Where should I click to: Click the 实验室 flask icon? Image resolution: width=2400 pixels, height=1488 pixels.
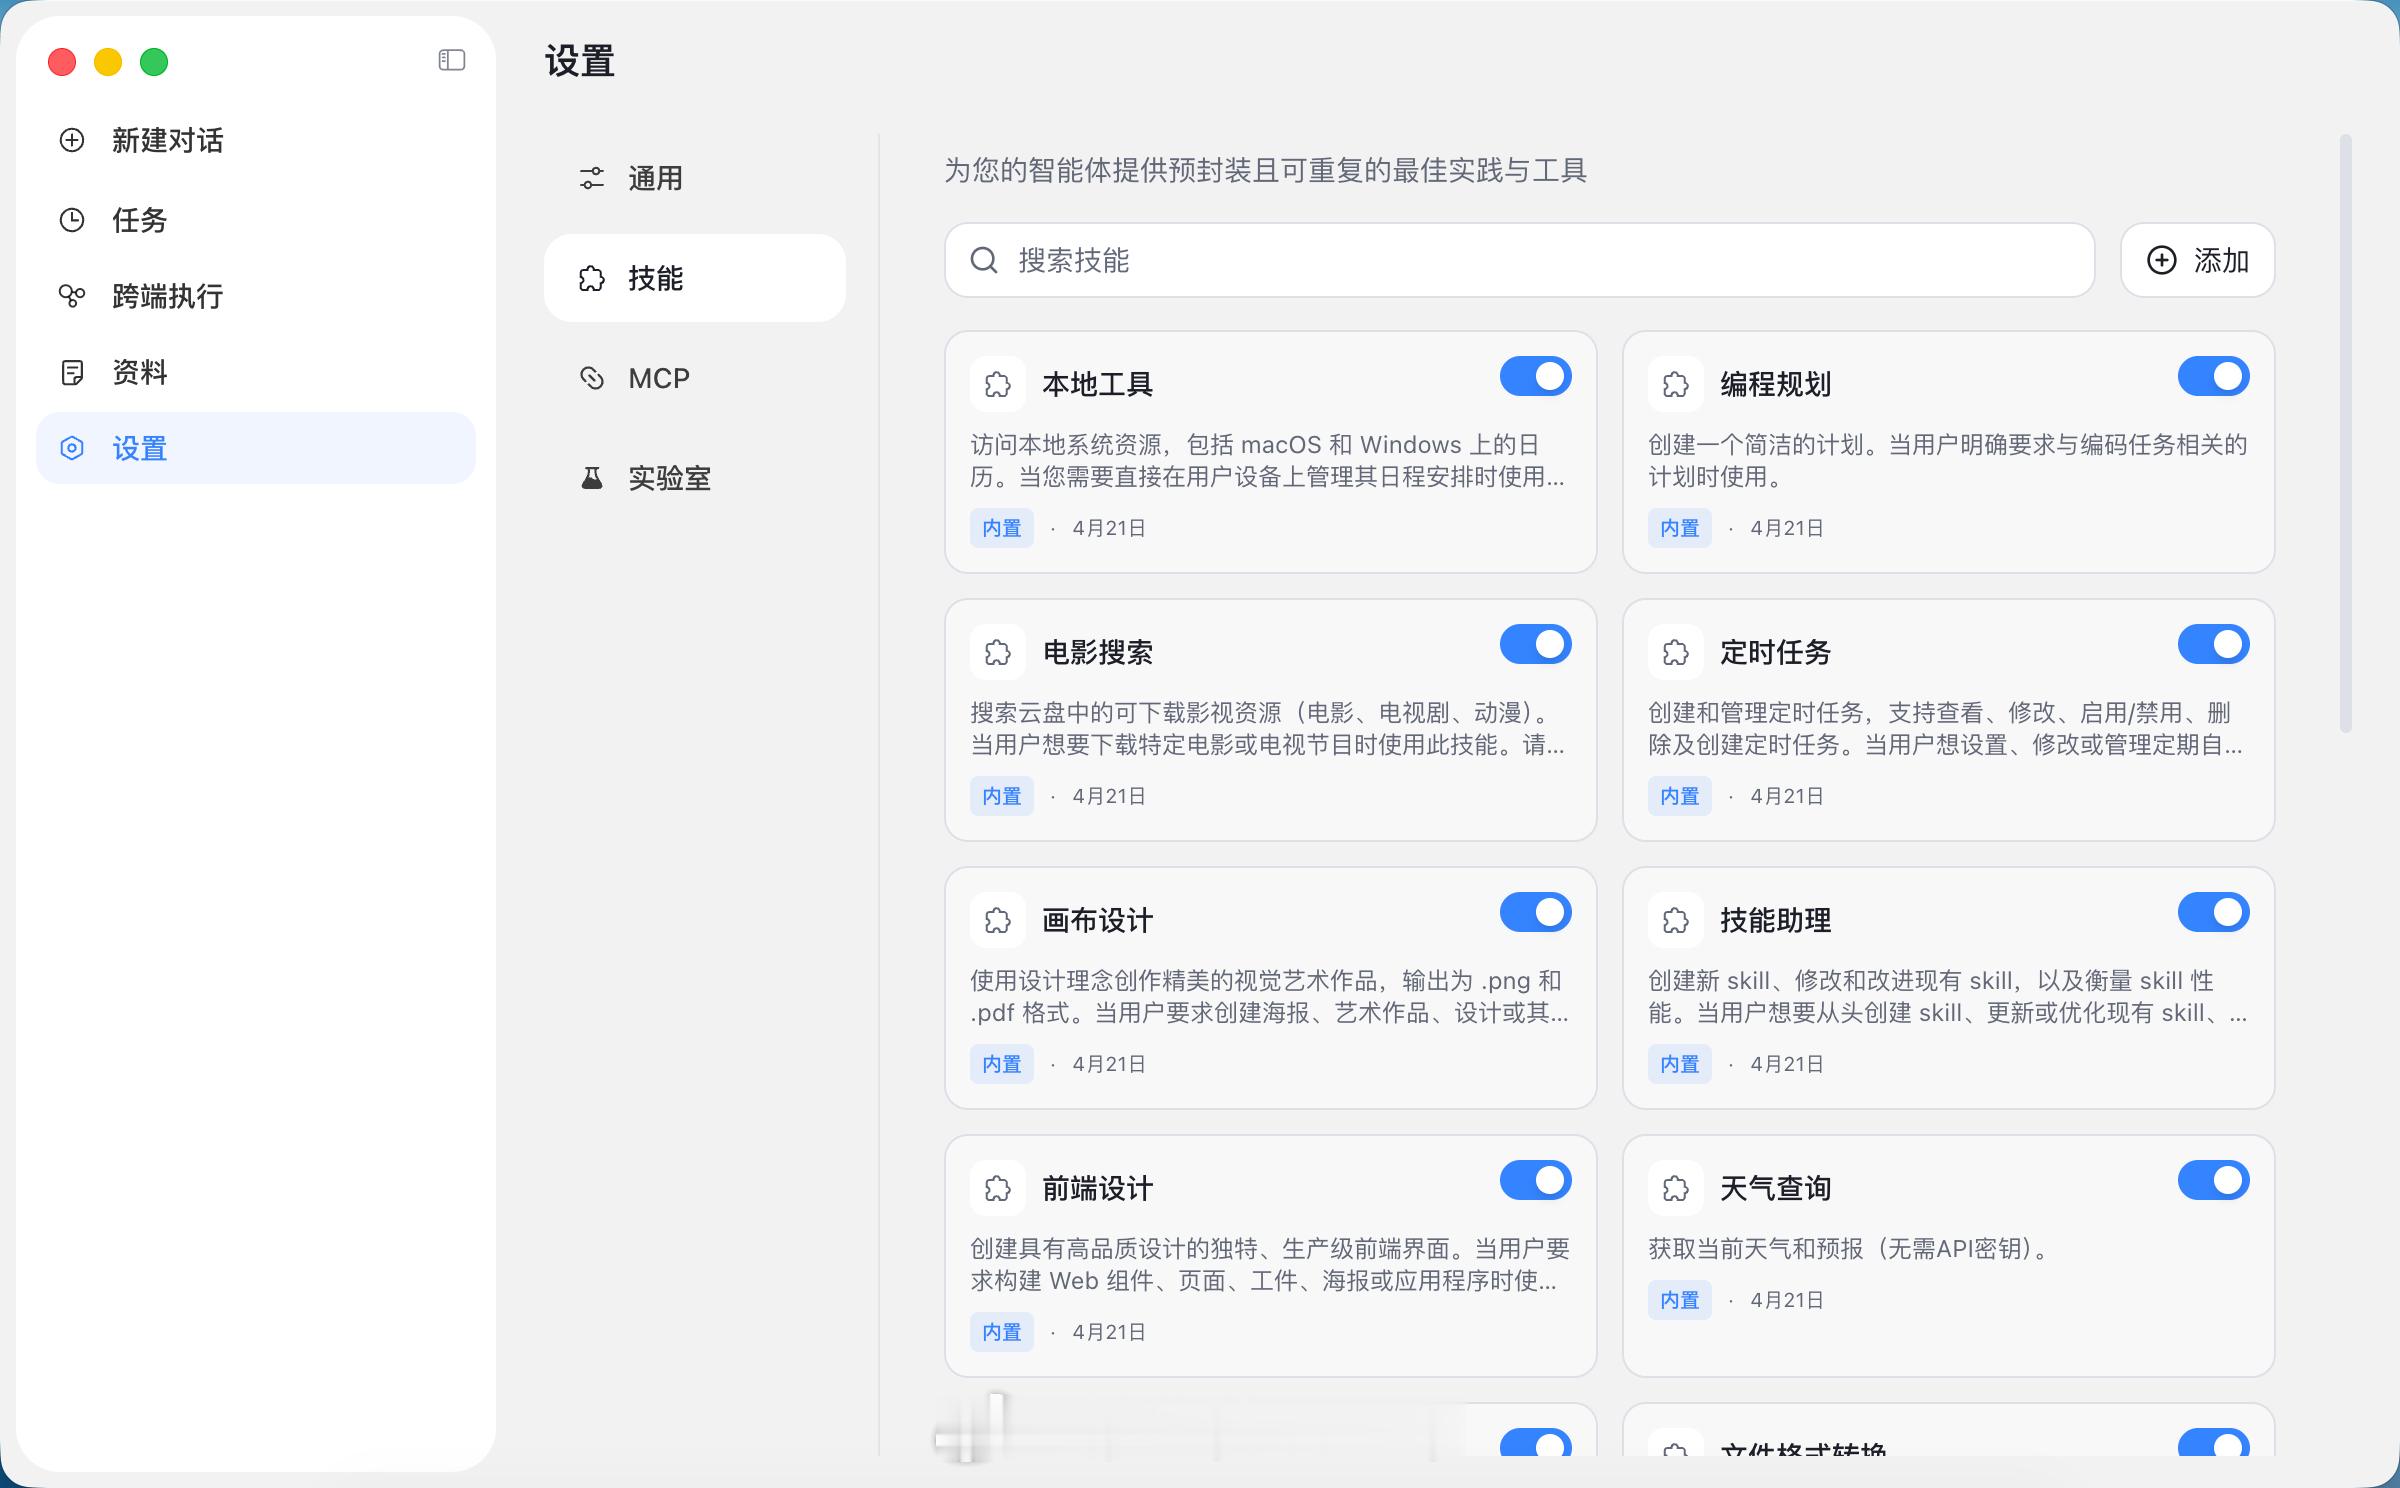pyautogui.click(x=591, y=478)
